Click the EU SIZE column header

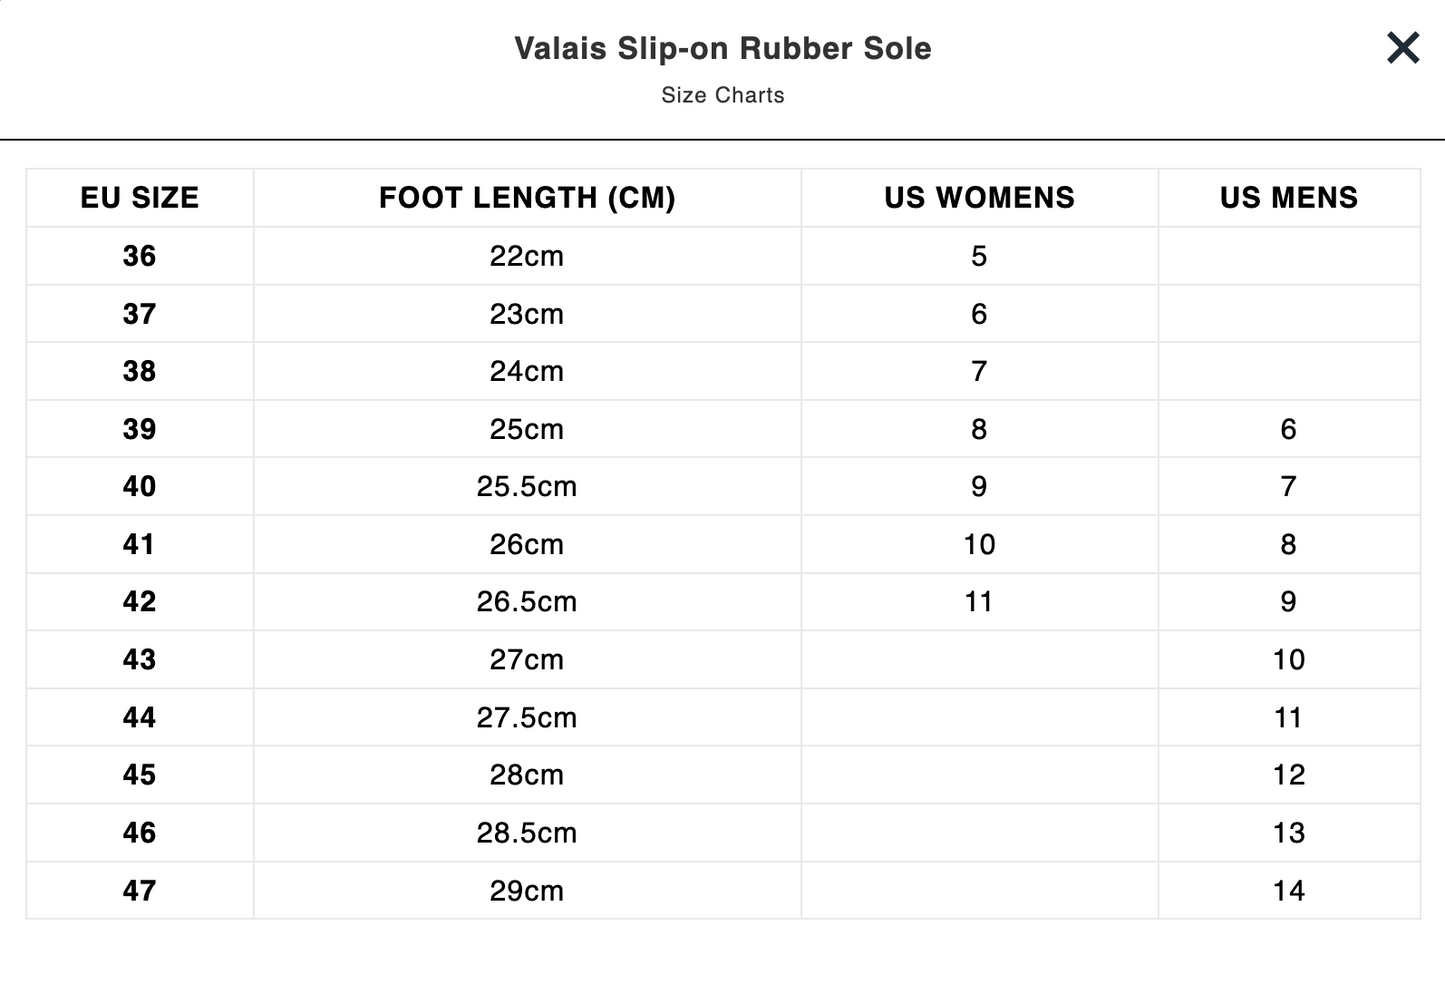point(139,198)
